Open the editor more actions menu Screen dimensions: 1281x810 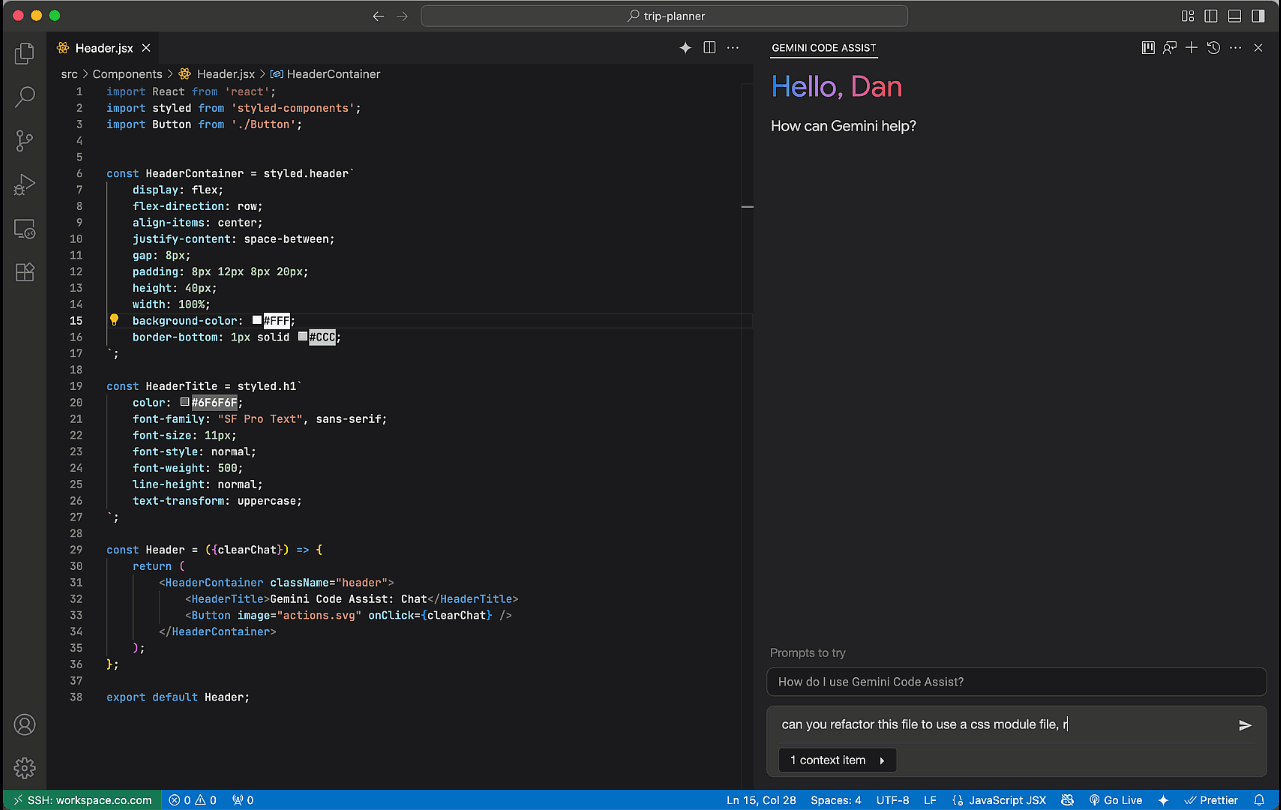tap(733, 47)
